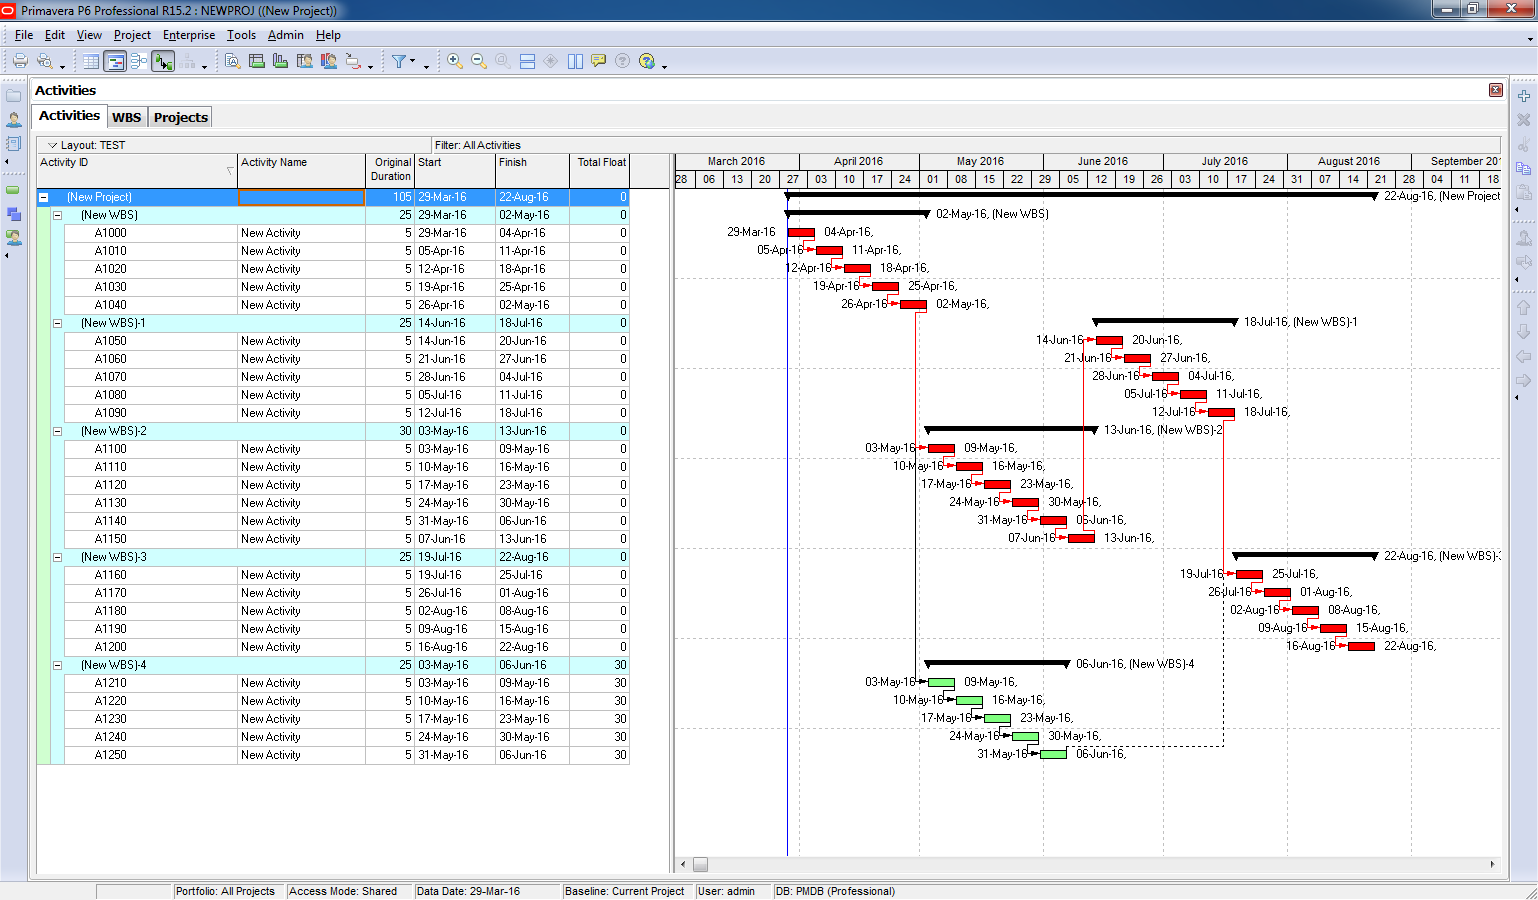Open the Resources icon in left sidebar
This screenshot has width=1538, height=900.
[14, 120]
